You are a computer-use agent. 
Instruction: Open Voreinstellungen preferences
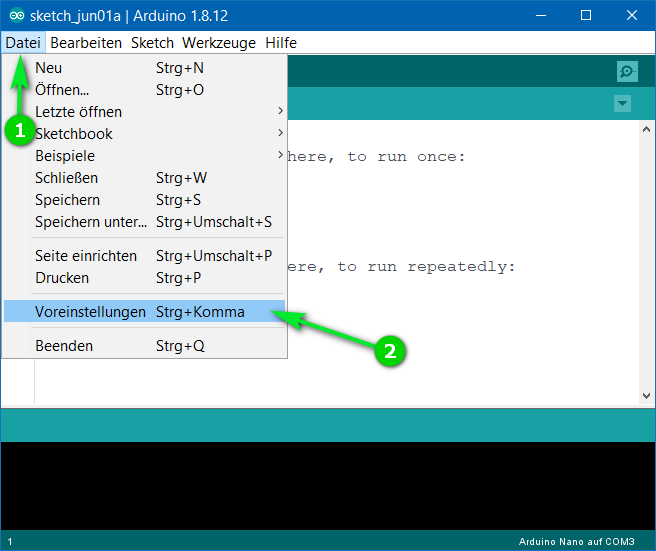[x=144, y=312]
